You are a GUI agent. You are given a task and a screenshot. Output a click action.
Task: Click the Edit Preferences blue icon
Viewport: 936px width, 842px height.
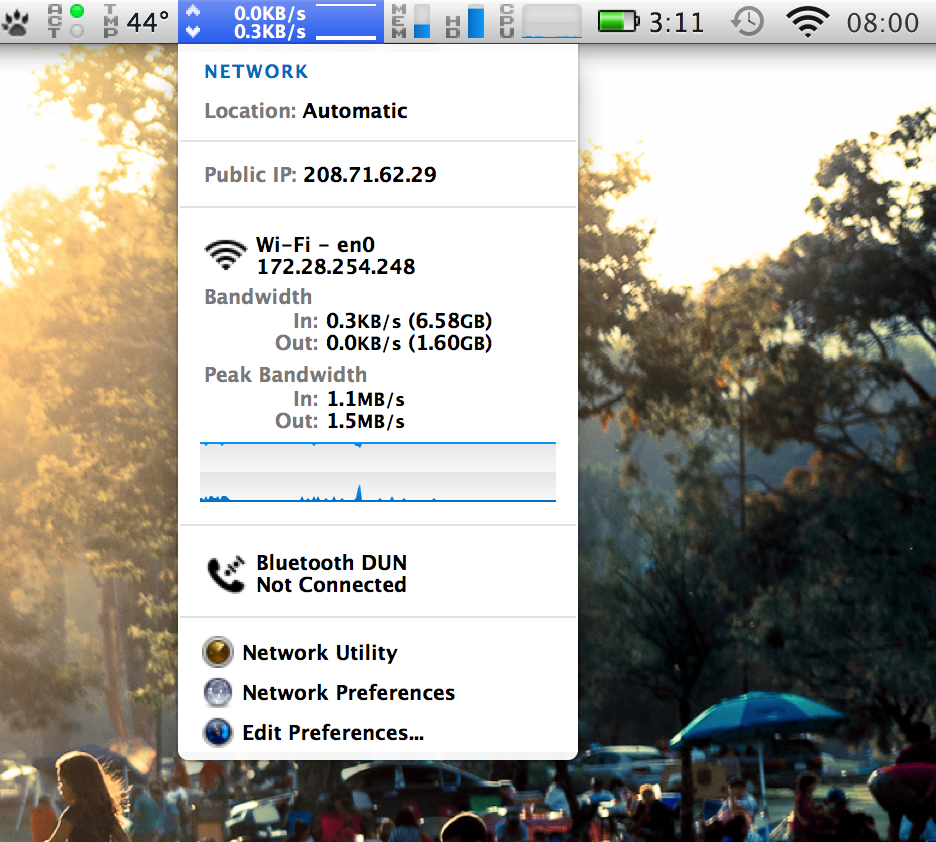pos(218,732)
